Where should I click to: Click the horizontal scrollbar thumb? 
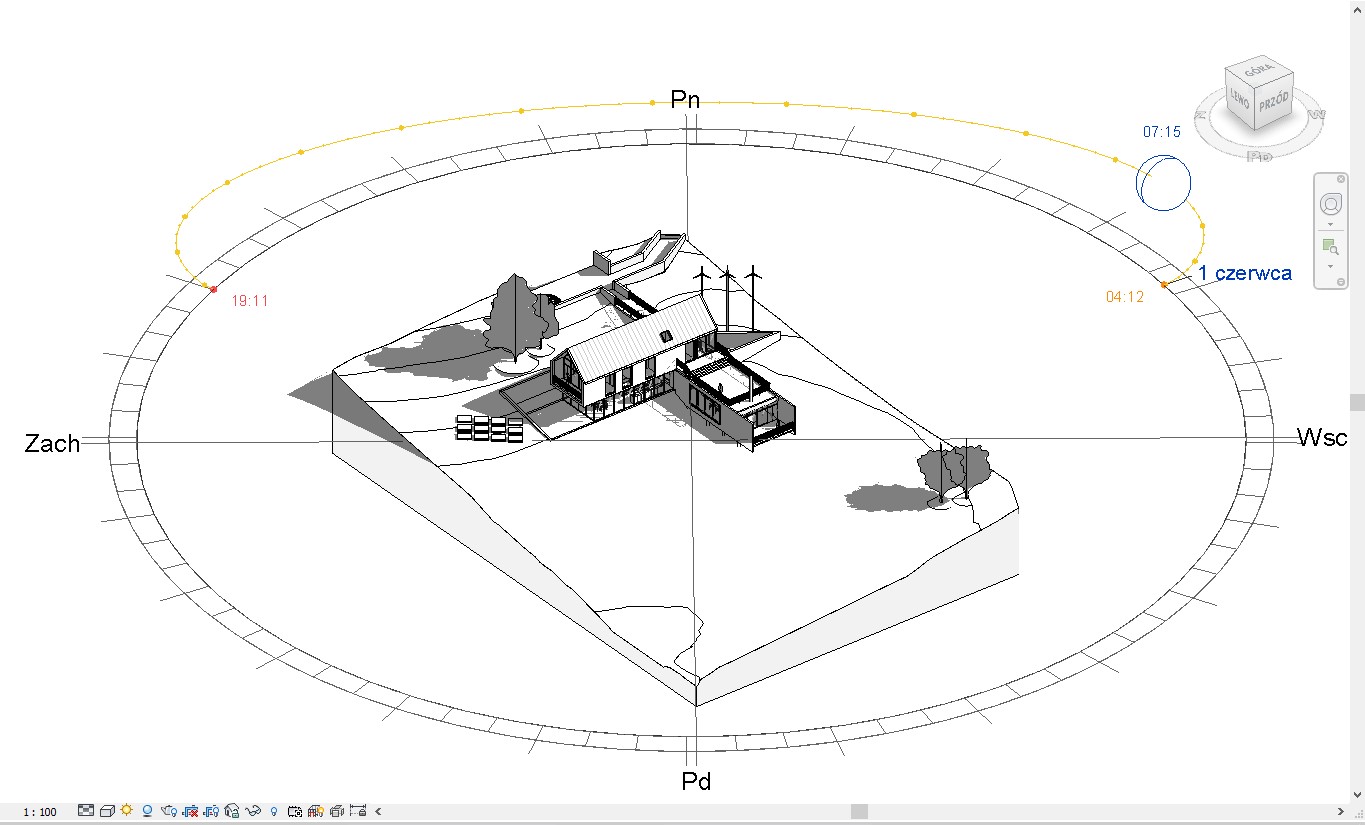[x=859, y=811]
